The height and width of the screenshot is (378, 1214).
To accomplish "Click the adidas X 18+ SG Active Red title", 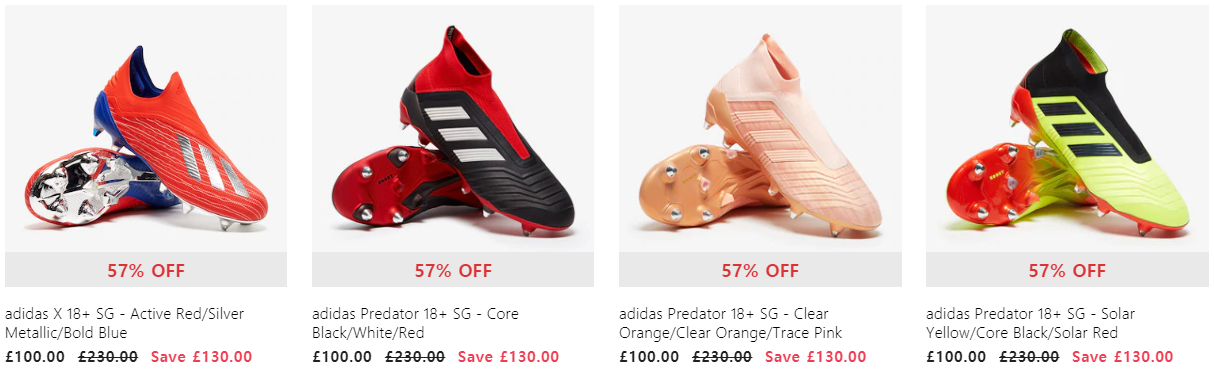I will 125,323.
